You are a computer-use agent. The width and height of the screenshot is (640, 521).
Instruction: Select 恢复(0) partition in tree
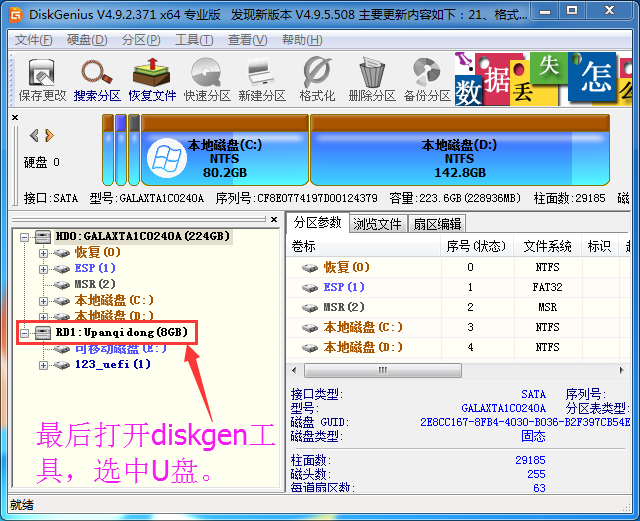(98, 252)
